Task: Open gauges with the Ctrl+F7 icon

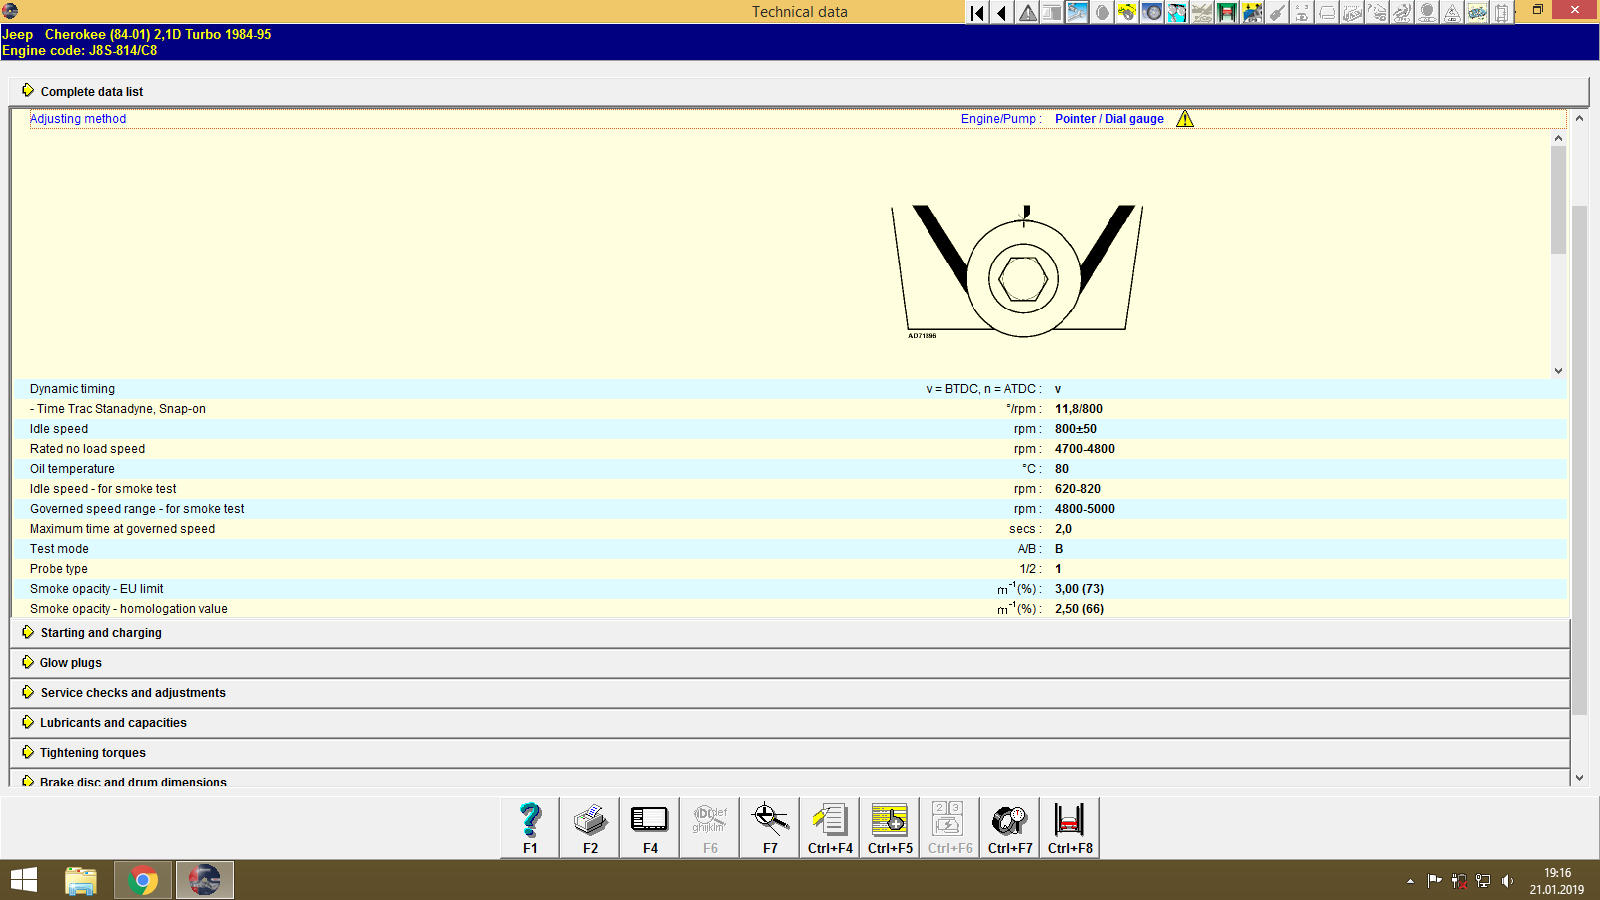Action: coord(1009,827)
